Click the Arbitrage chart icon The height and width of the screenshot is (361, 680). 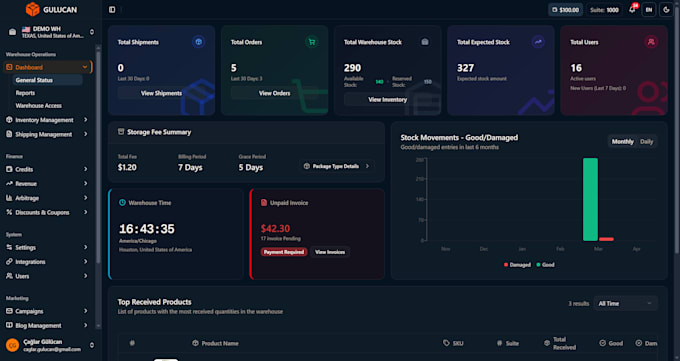click(9, 198)
